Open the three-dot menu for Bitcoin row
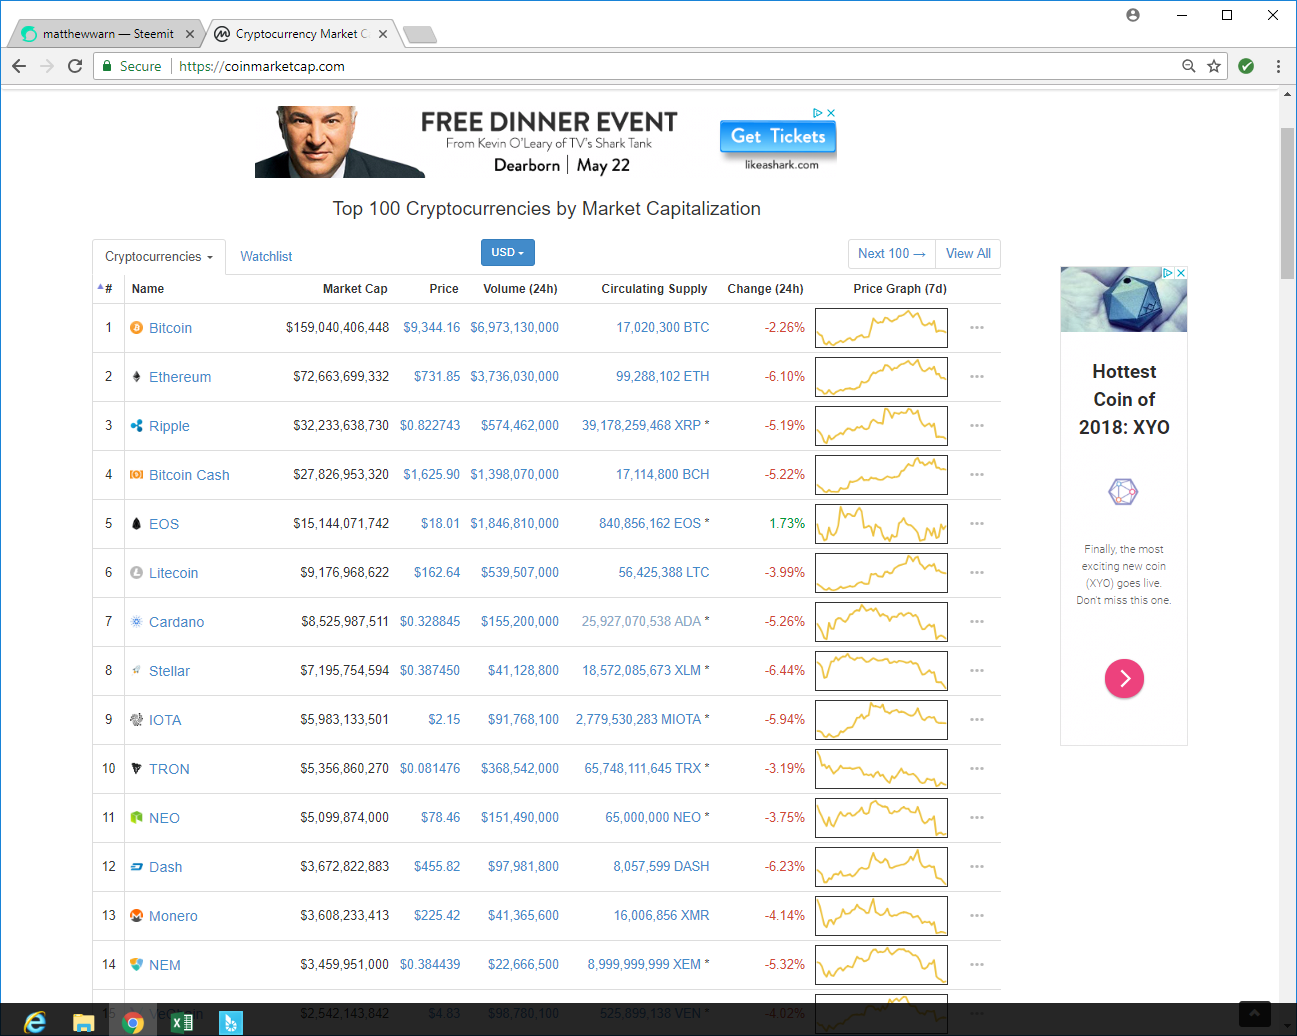1297x1036 pixels. (977, 327)
